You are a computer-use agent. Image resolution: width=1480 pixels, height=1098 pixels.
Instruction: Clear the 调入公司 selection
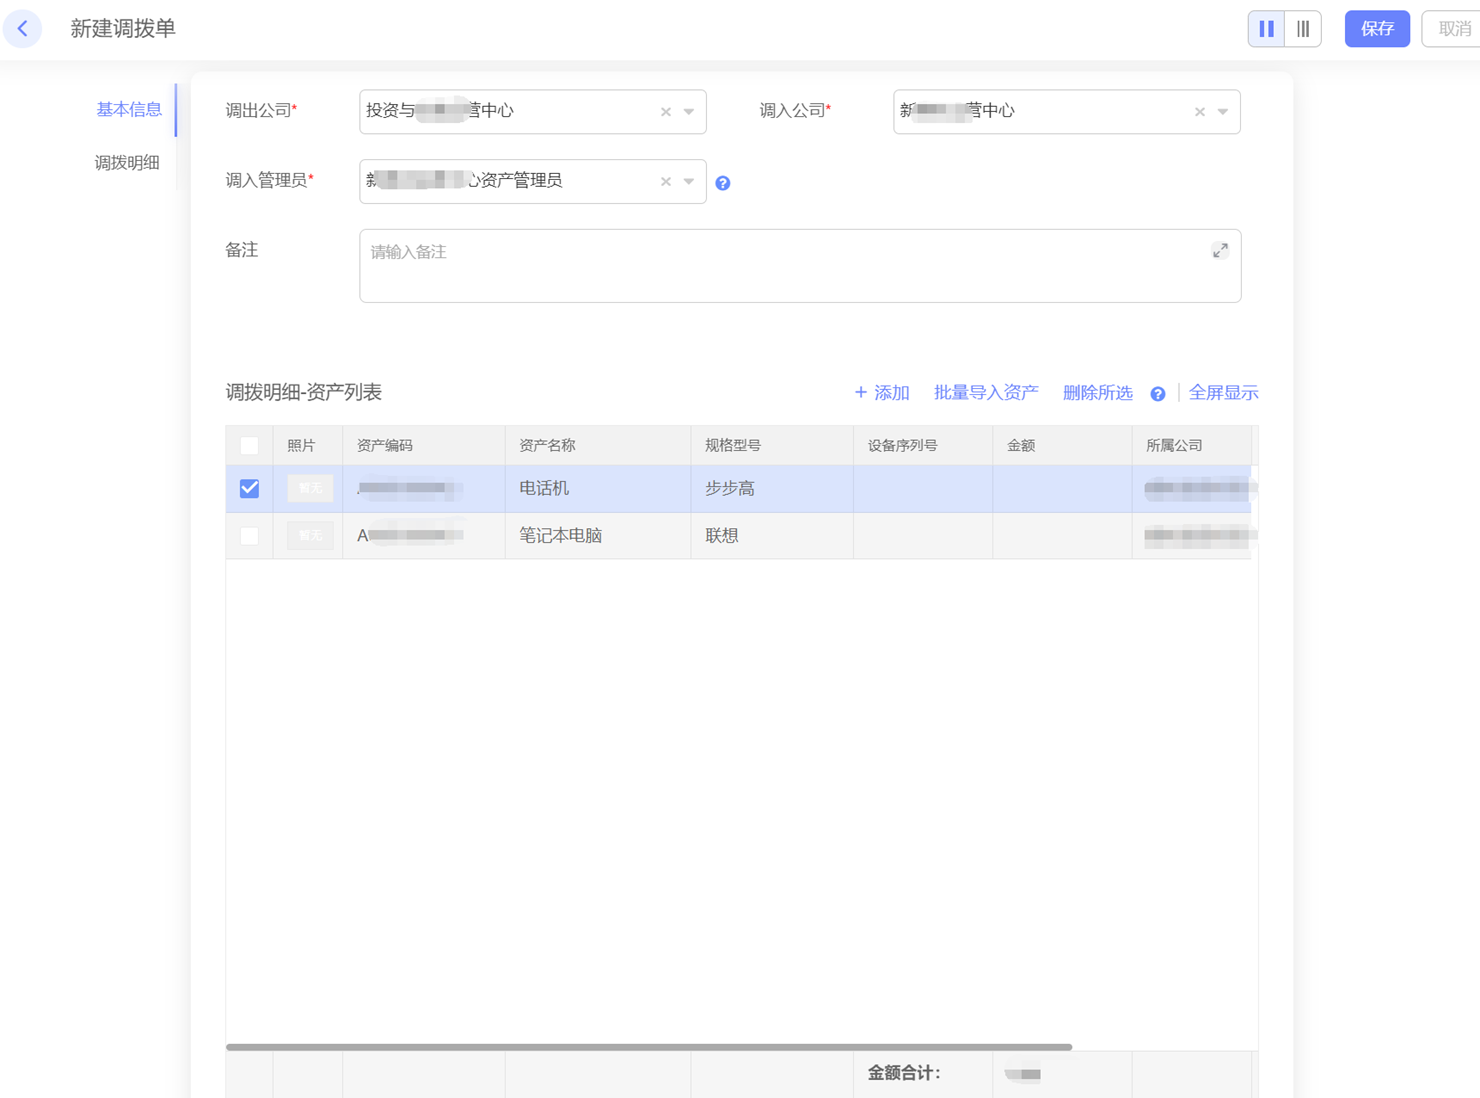[1200, 112]
